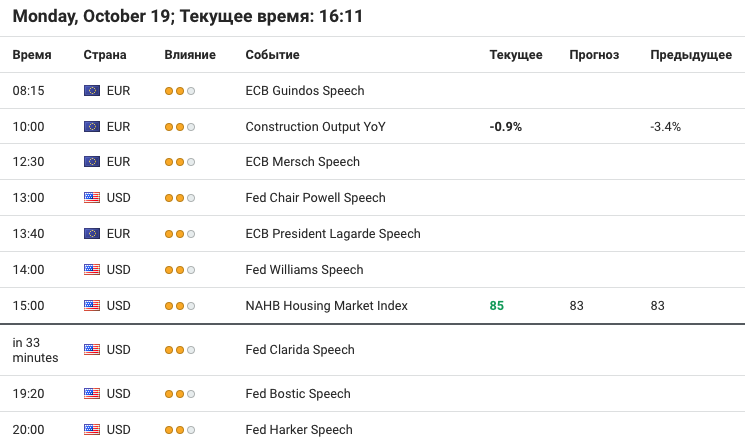Viewport: 745px width, 445px height.
Task: Open NAHB Housing Market Index event
Action: (326, 305)
